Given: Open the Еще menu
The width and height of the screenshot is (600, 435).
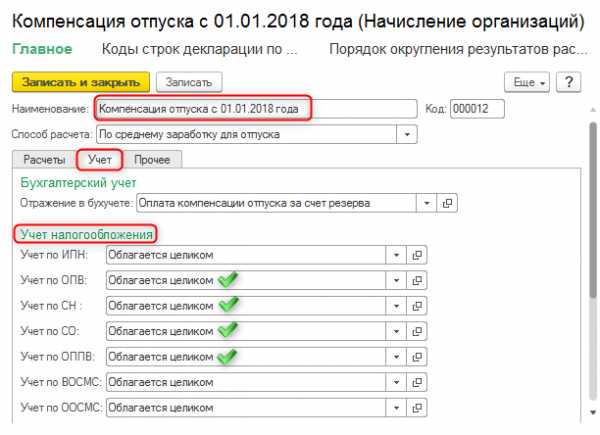Looking at the screenshot, I should [528, 81].
